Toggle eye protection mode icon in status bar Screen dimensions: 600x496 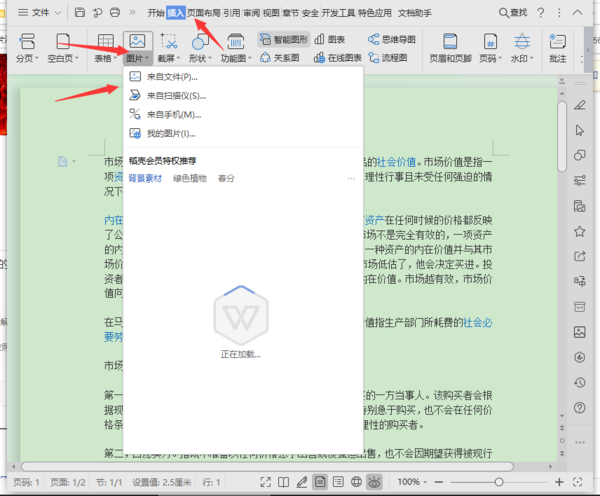(x=374, y=482)
